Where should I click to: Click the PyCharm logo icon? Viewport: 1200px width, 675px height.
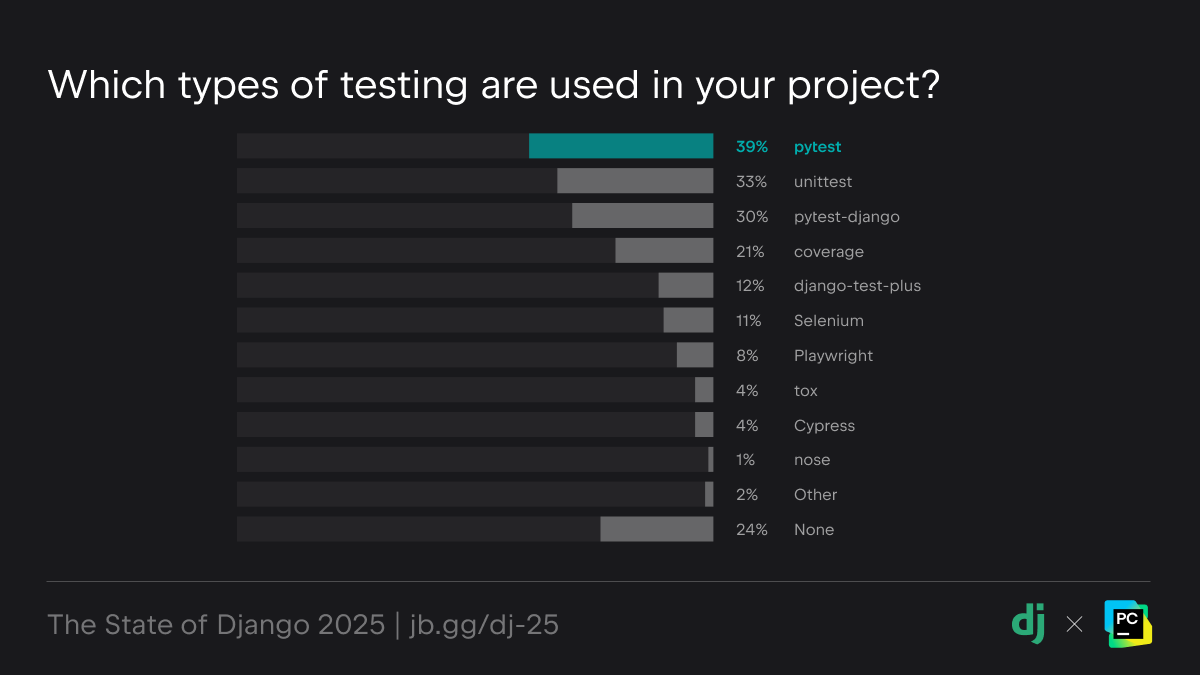click(x=1128, y=624)
